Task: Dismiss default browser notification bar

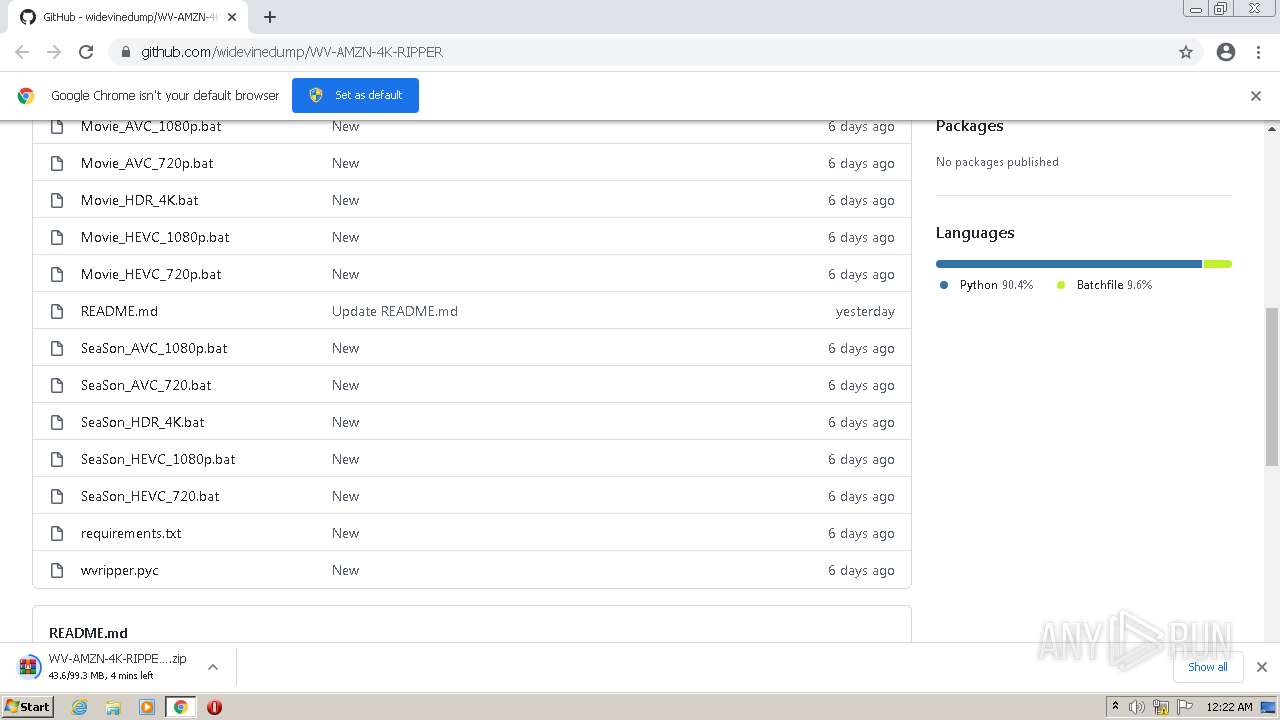Action: (x=1256, y=96)
